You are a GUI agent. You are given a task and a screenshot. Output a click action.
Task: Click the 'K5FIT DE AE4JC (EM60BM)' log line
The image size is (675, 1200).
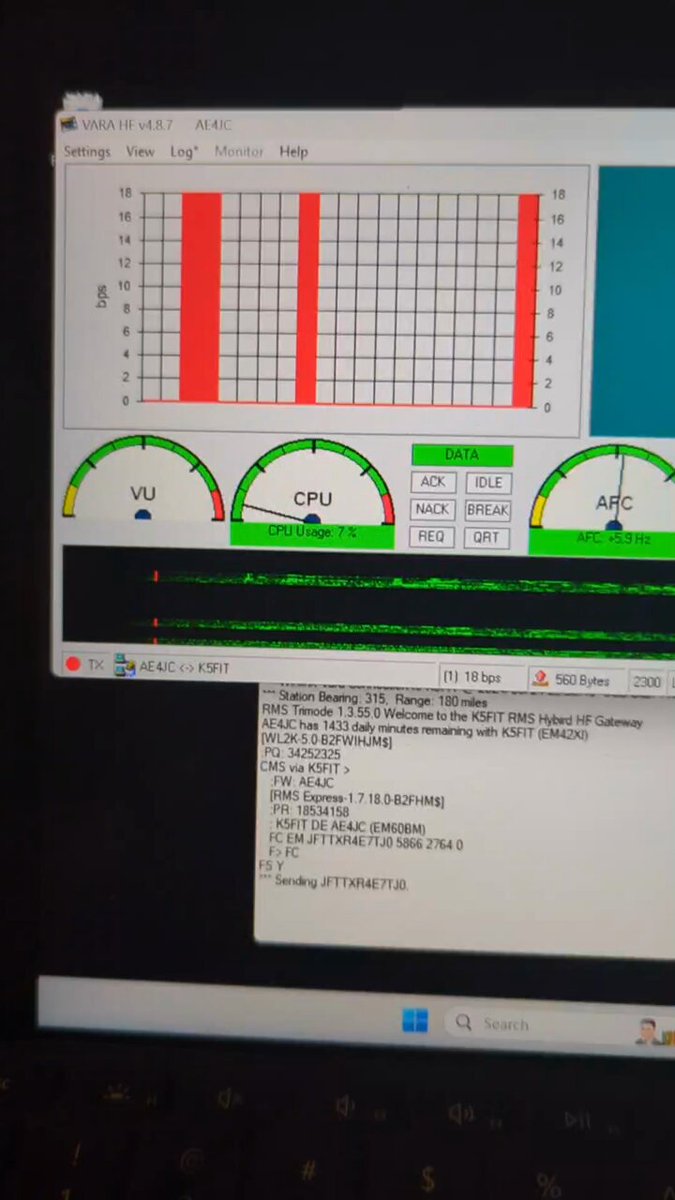pos(348,826)
